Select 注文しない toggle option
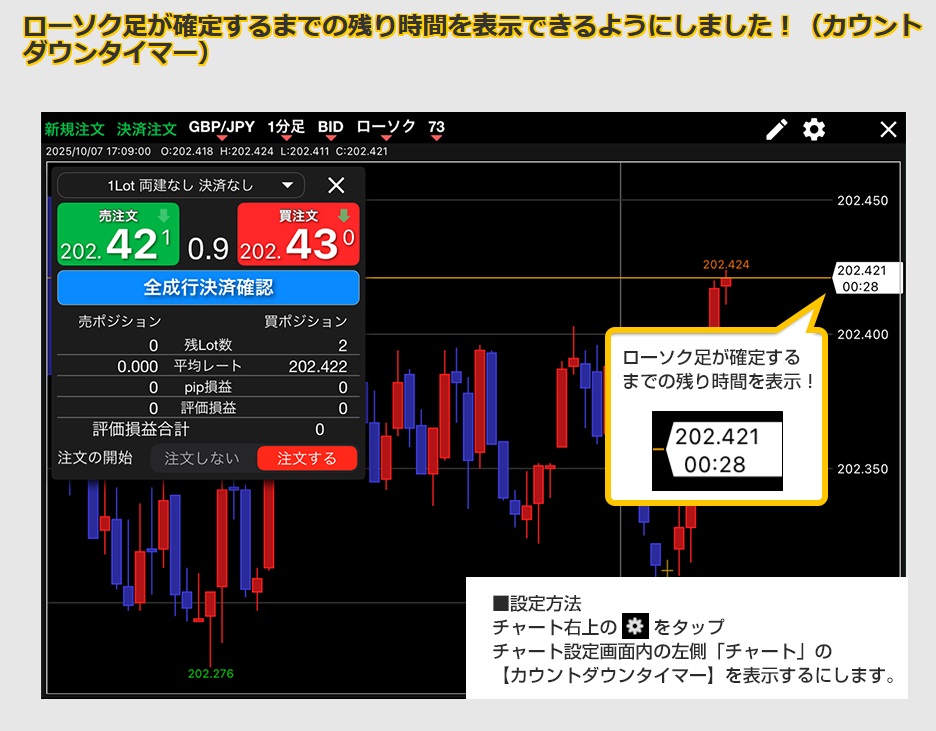Screen dimensions: 936x731 click(202, 458)
